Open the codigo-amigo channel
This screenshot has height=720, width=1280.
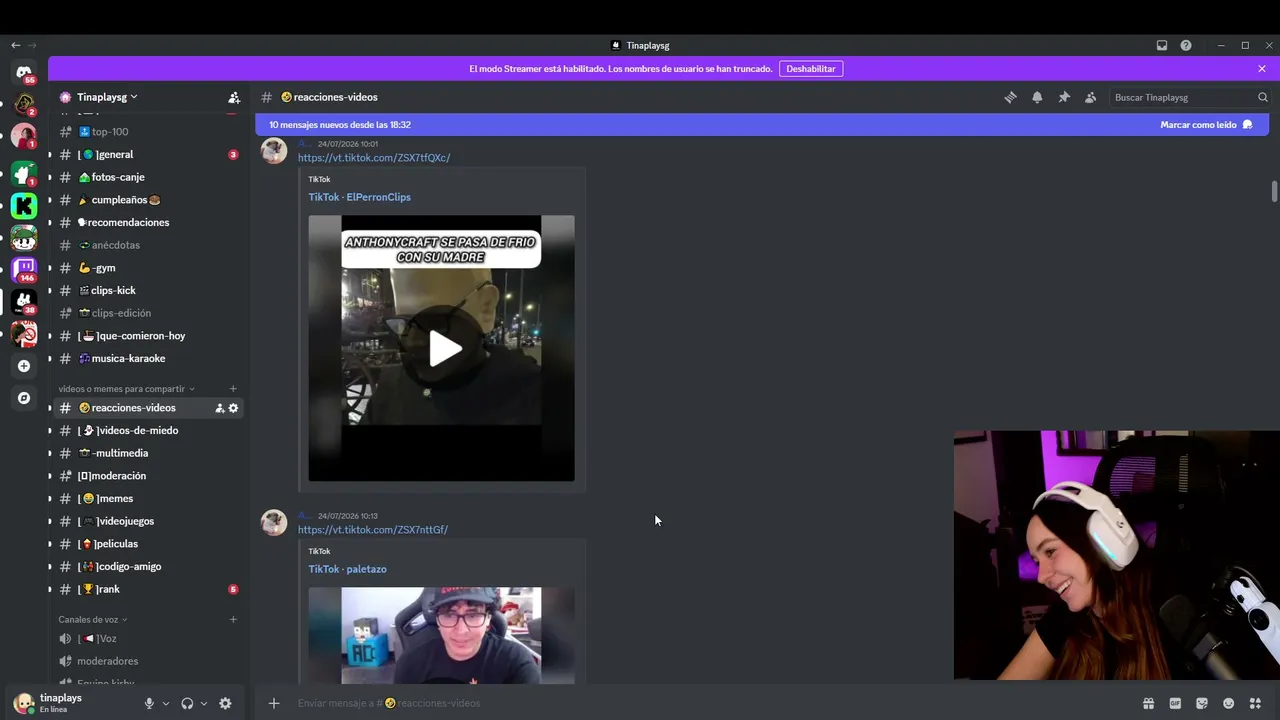click(148, 567)
